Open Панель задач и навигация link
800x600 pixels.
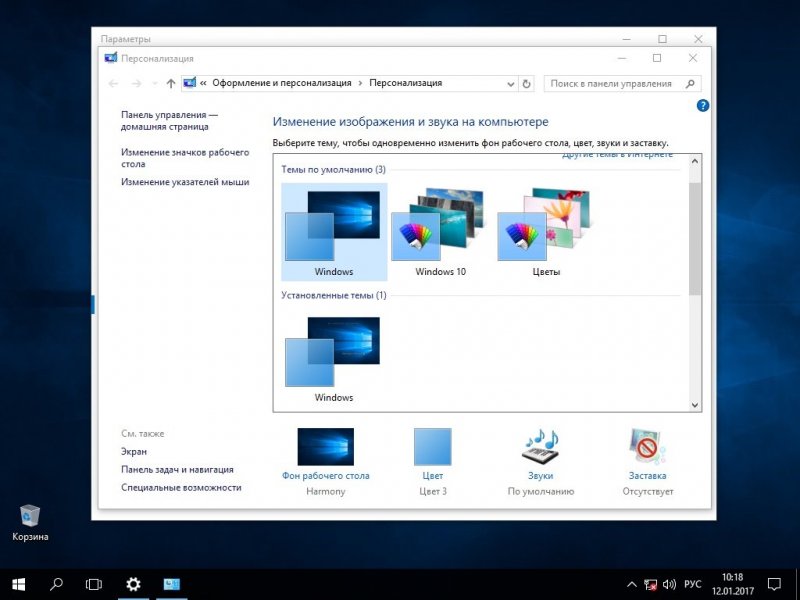[x=177, y=469]
